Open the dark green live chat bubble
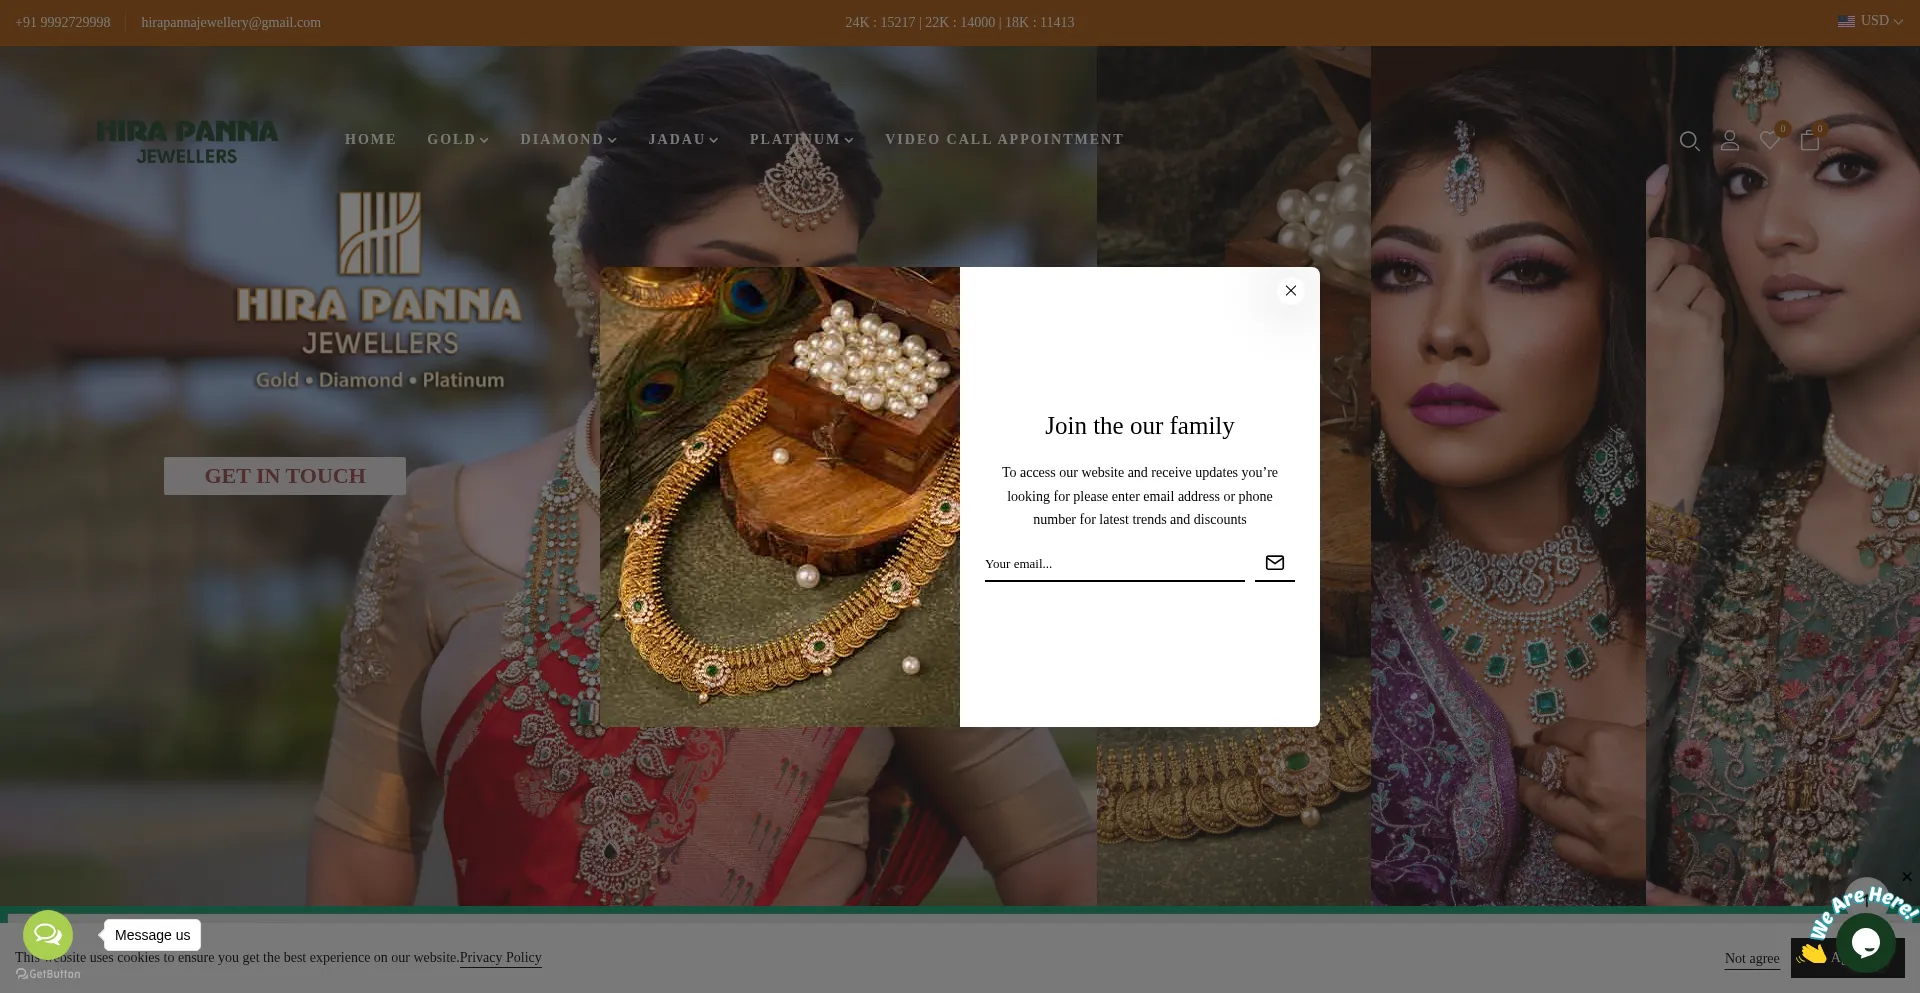 (1866, 942)
